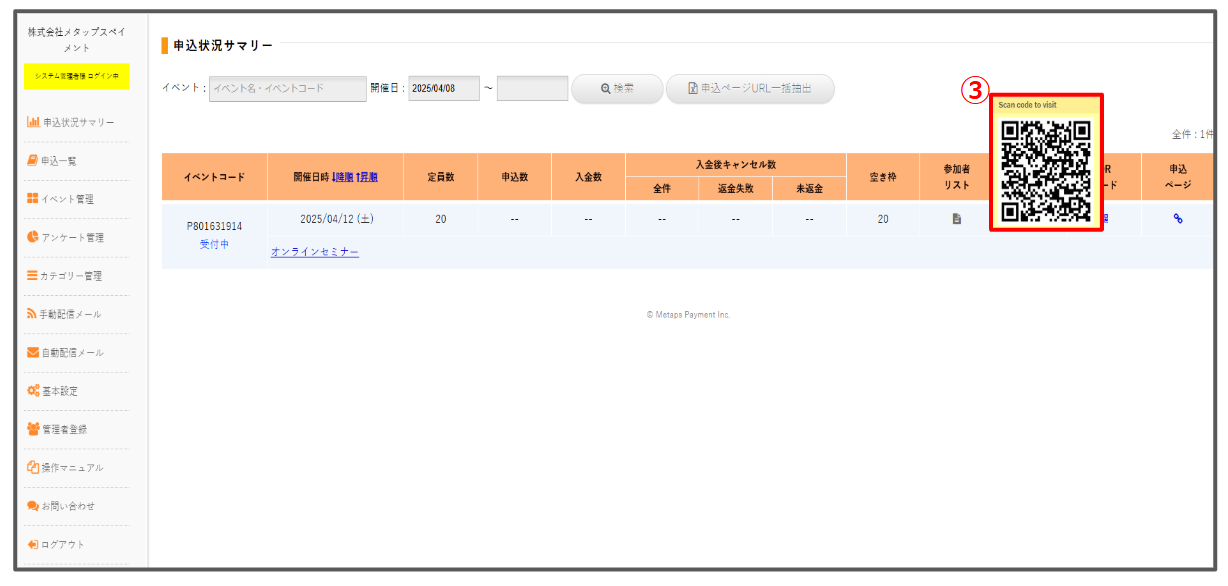Click the 検索 search button
1228x586 pixels.
click(x=617, y=89)
